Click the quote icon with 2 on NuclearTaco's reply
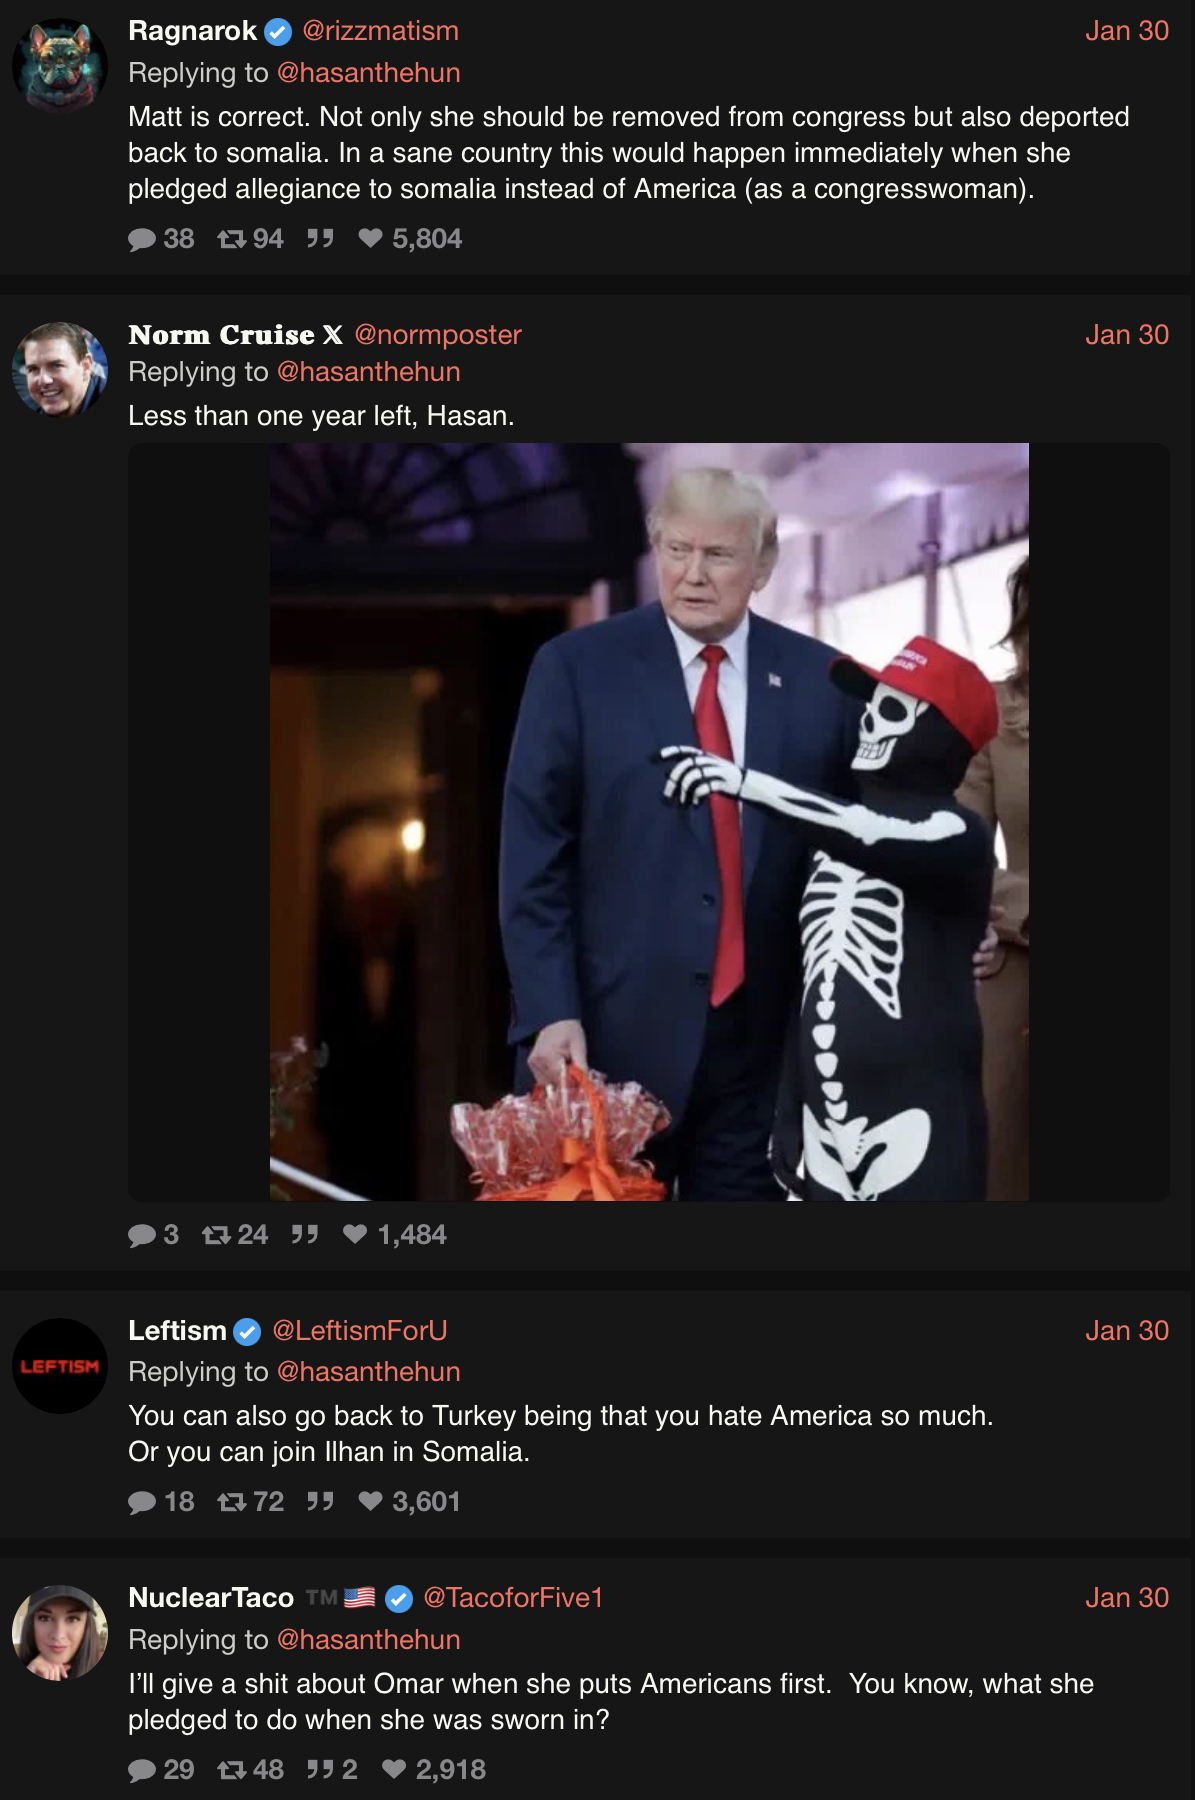 [320, 1769]
